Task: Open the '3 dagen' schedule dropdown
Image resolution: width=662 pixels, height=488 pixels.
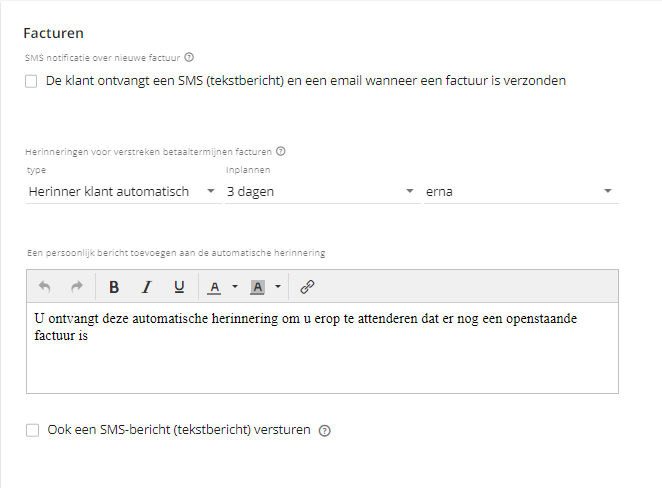Action: point(323,192)
